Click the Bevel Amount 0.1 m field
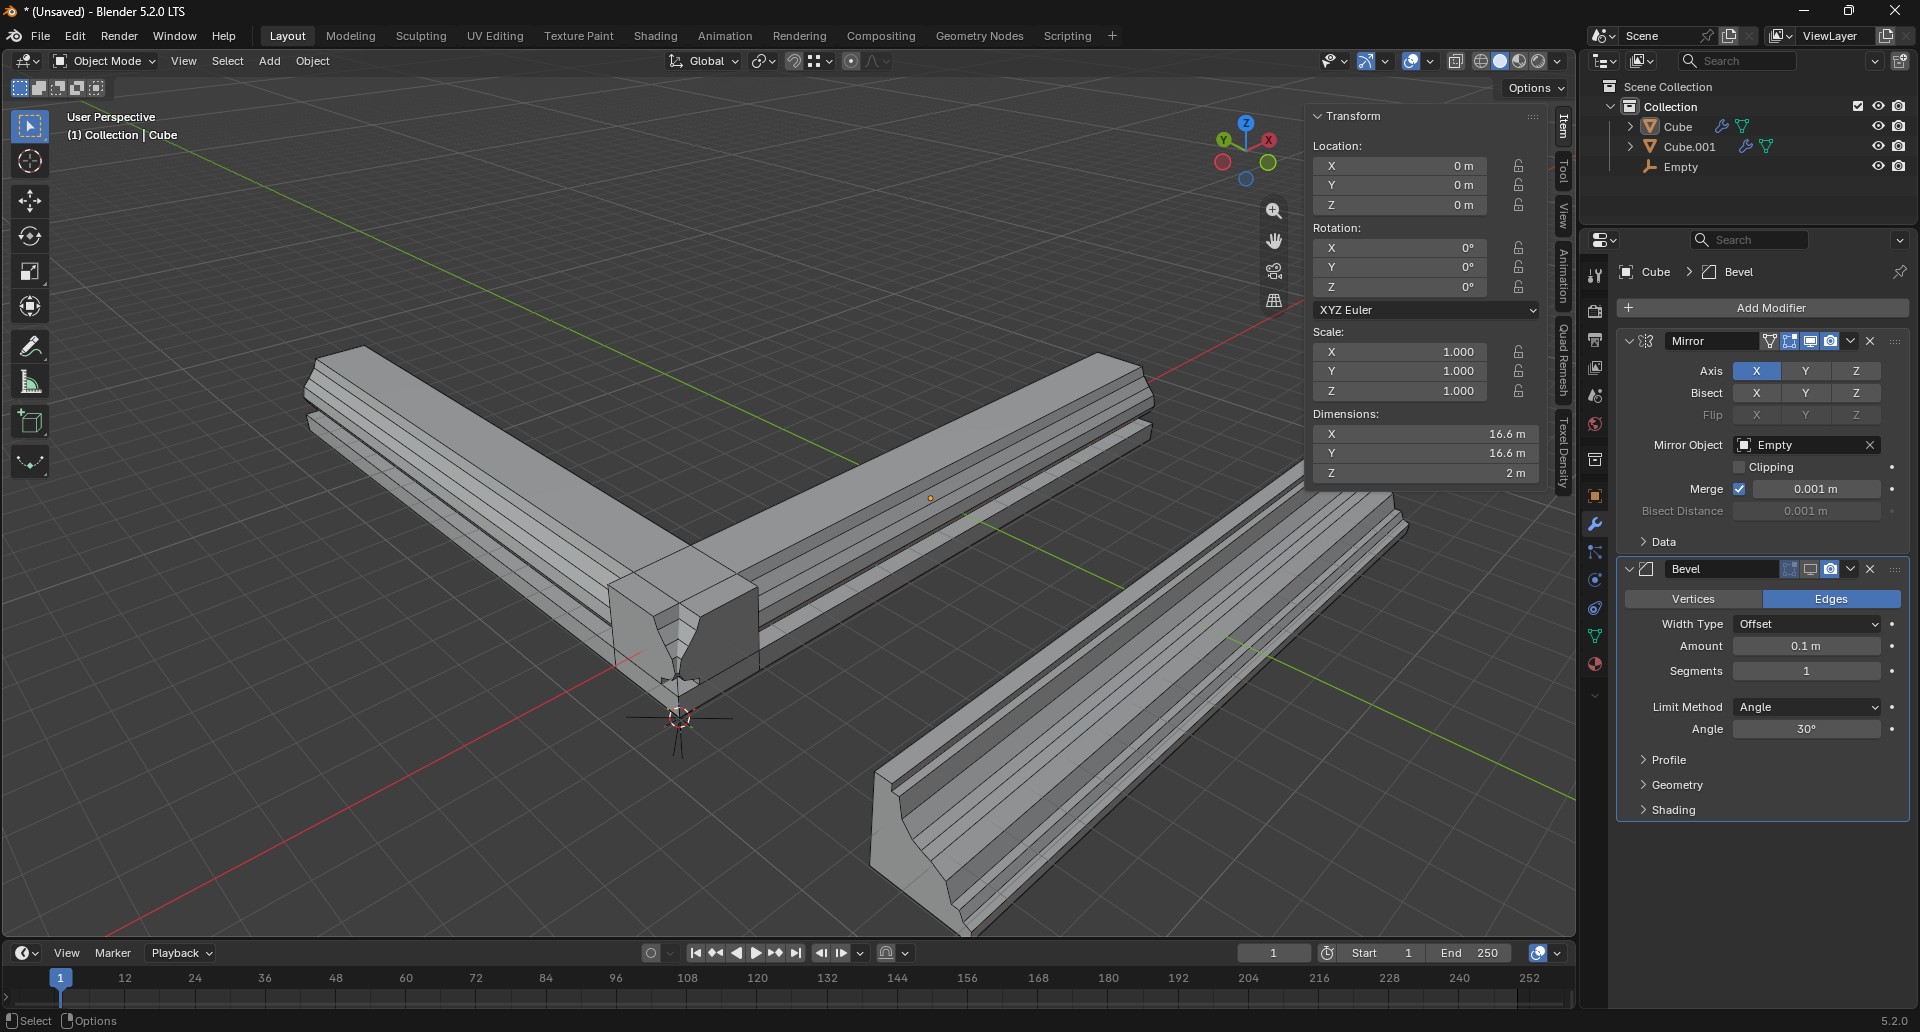This screenshot has height=1032, width=1920. tap(1807, 646)
